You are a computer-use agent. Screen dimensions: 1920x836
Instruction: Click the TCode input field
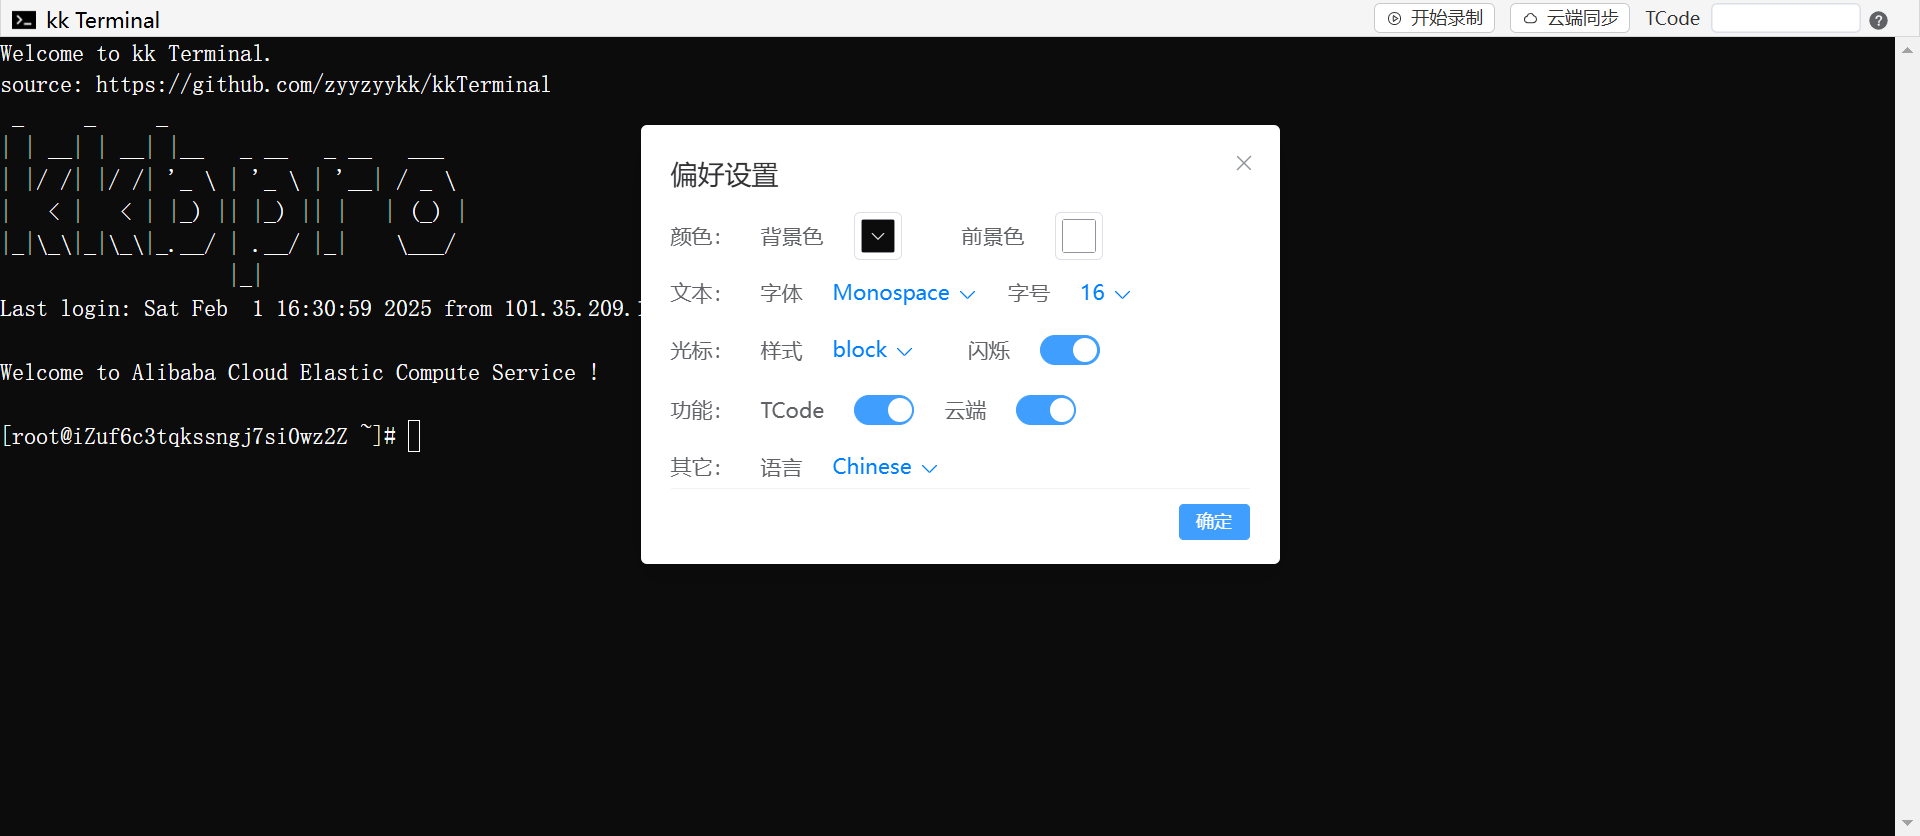1785,18
